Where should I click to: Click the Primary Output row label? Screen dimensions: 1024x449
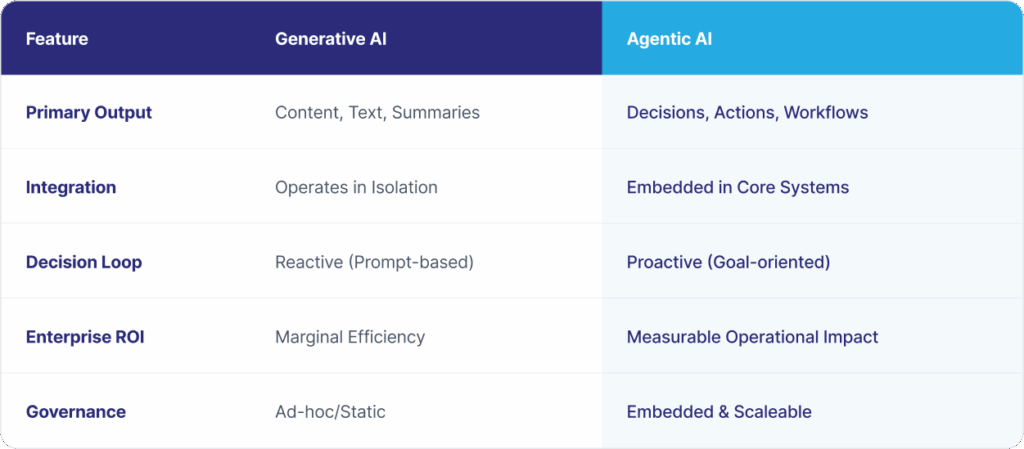(89, 112)
